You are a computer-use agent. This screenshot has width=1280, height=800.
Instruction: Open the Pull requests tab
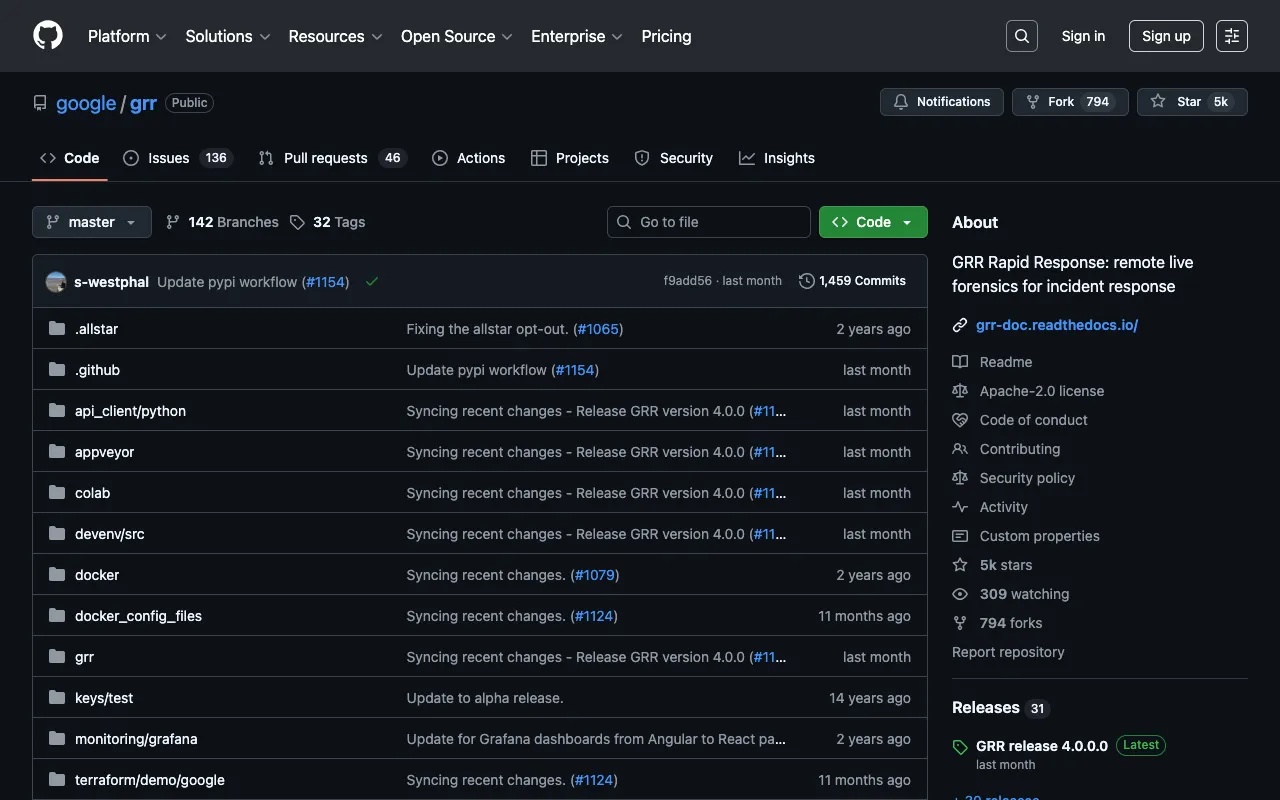point(325,158)
